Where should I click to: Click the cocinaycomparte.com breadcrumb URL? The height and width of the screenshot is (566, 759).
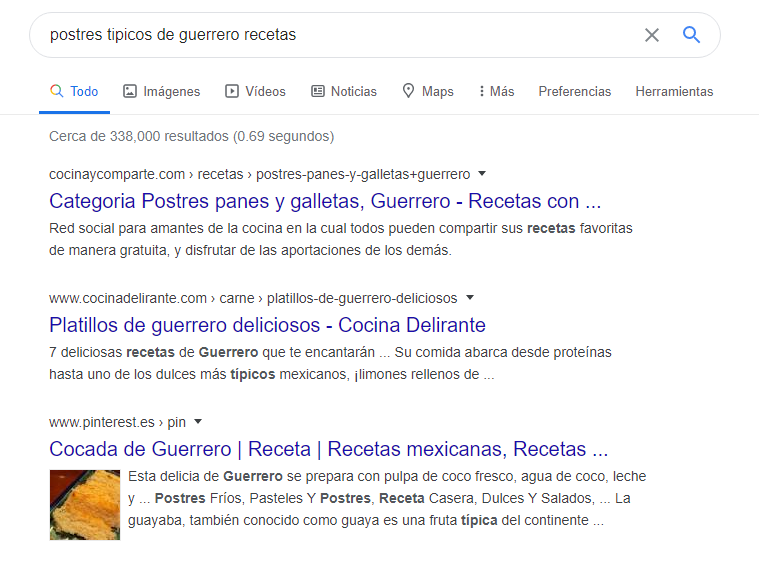point(259,174)
